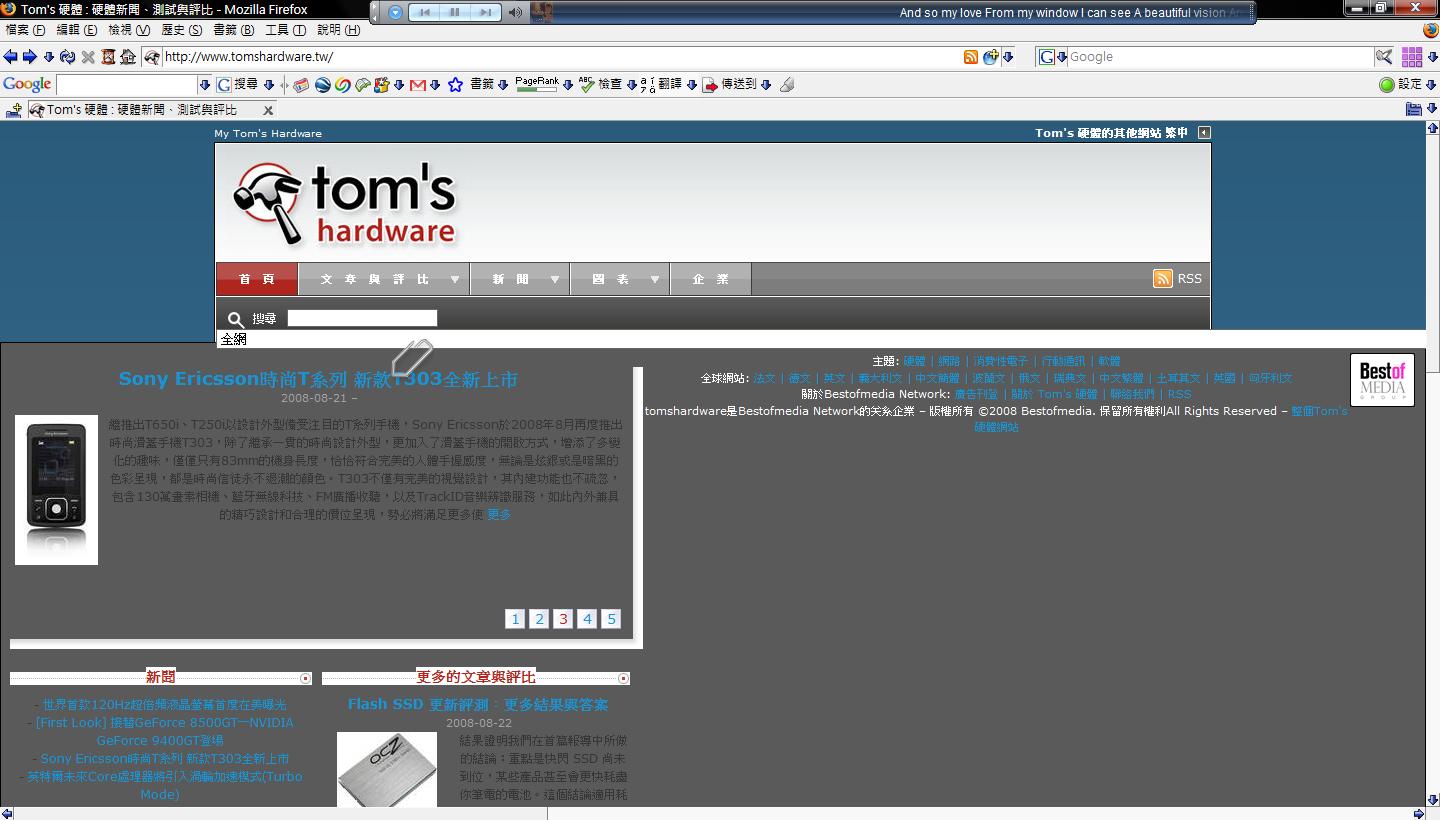The width and height of the screenshot is (1440, 820).
Task: Open Google toolbar search history dropdown
Action: (205, 85)
